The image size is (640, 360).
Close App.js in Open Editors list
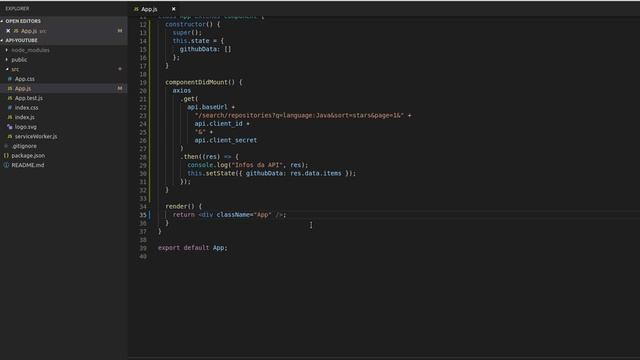[8, 31]
